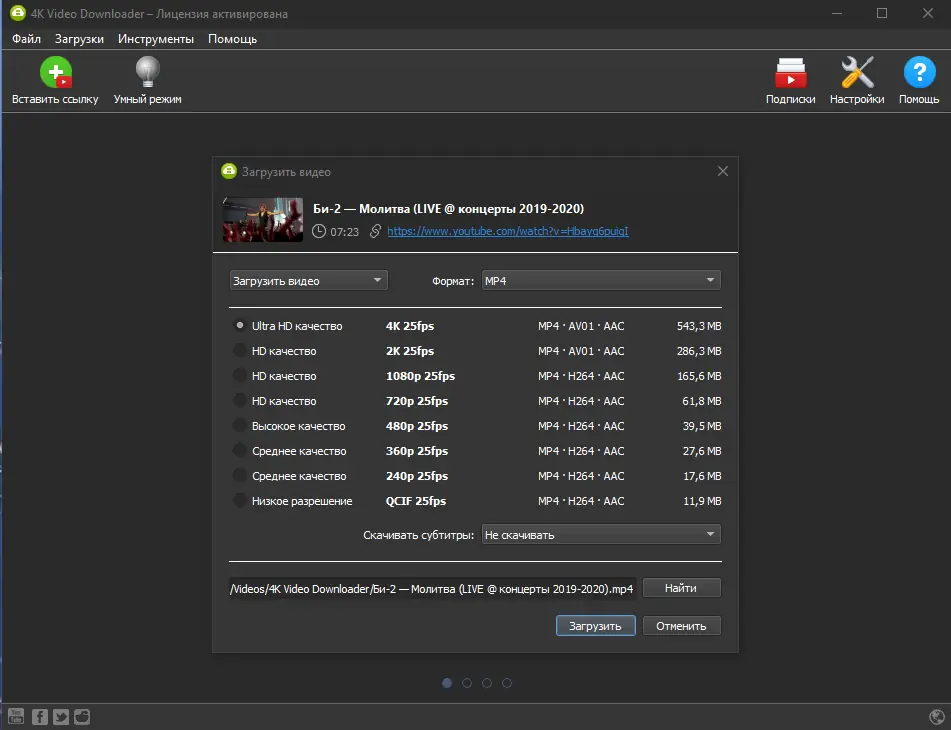Open the Загрузки menu

[x=79, y=39]
